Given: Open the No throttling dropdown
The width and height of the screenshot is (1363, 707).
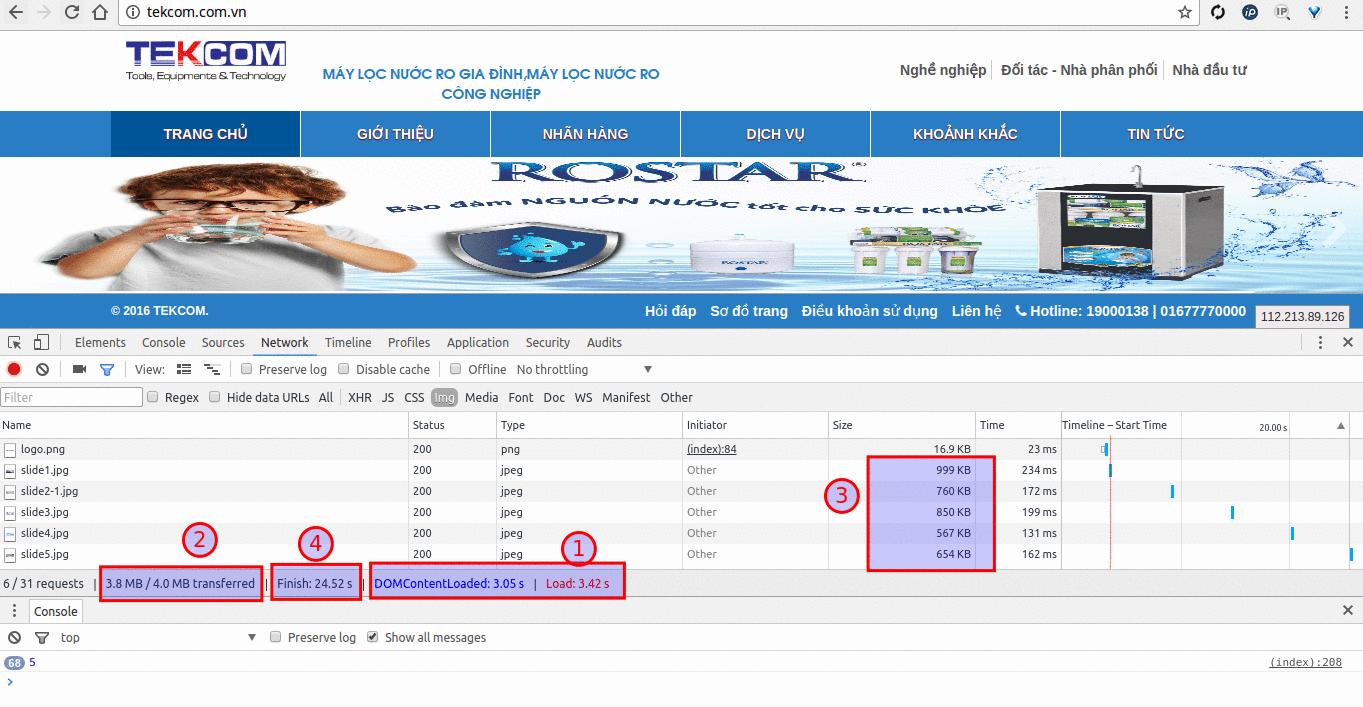Looking at the screenshot, I should 584,369.
